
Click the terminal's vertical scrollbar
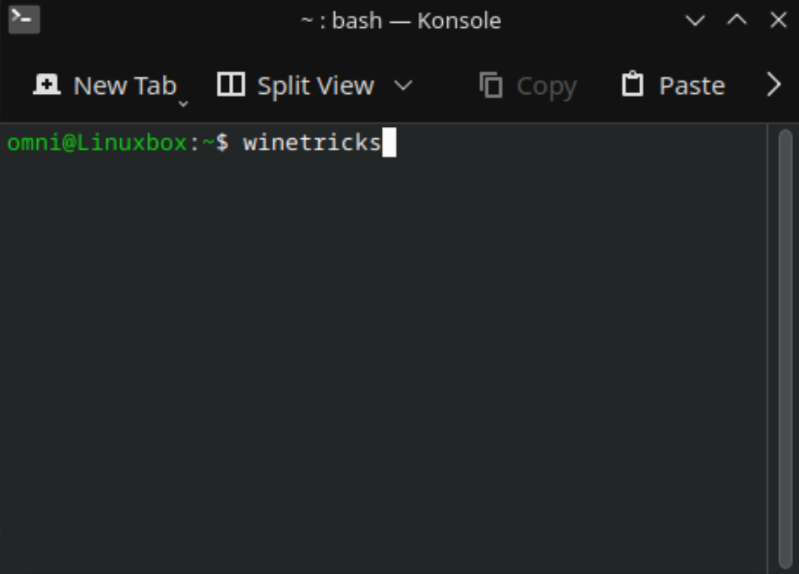(x=785, y=340)
